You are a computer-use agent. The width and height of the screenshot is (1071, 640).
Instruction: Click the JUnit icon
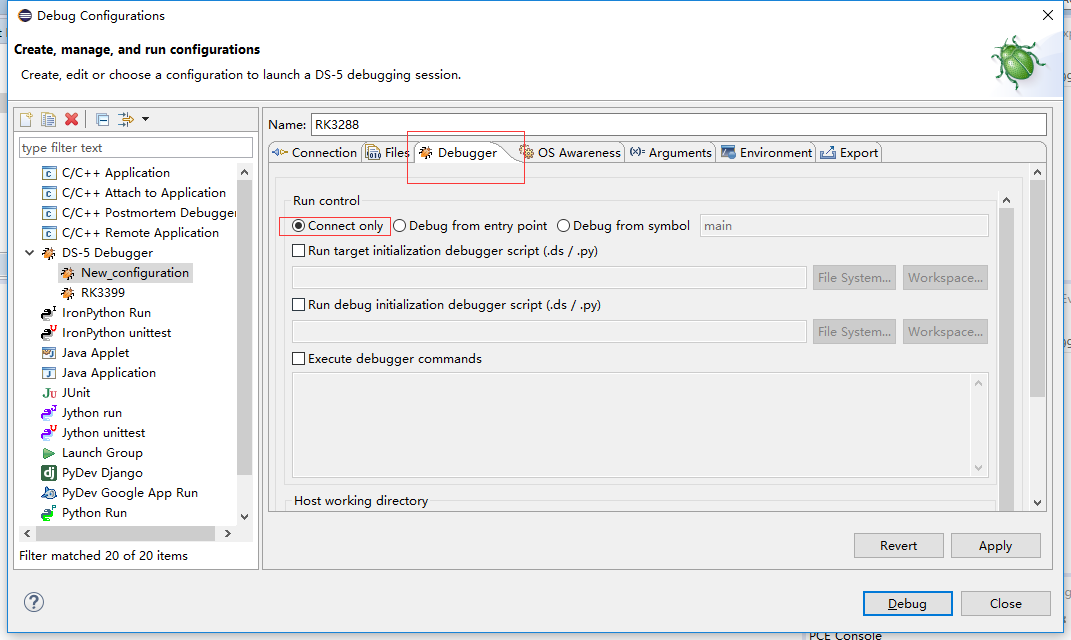click(x=49, y=393)
